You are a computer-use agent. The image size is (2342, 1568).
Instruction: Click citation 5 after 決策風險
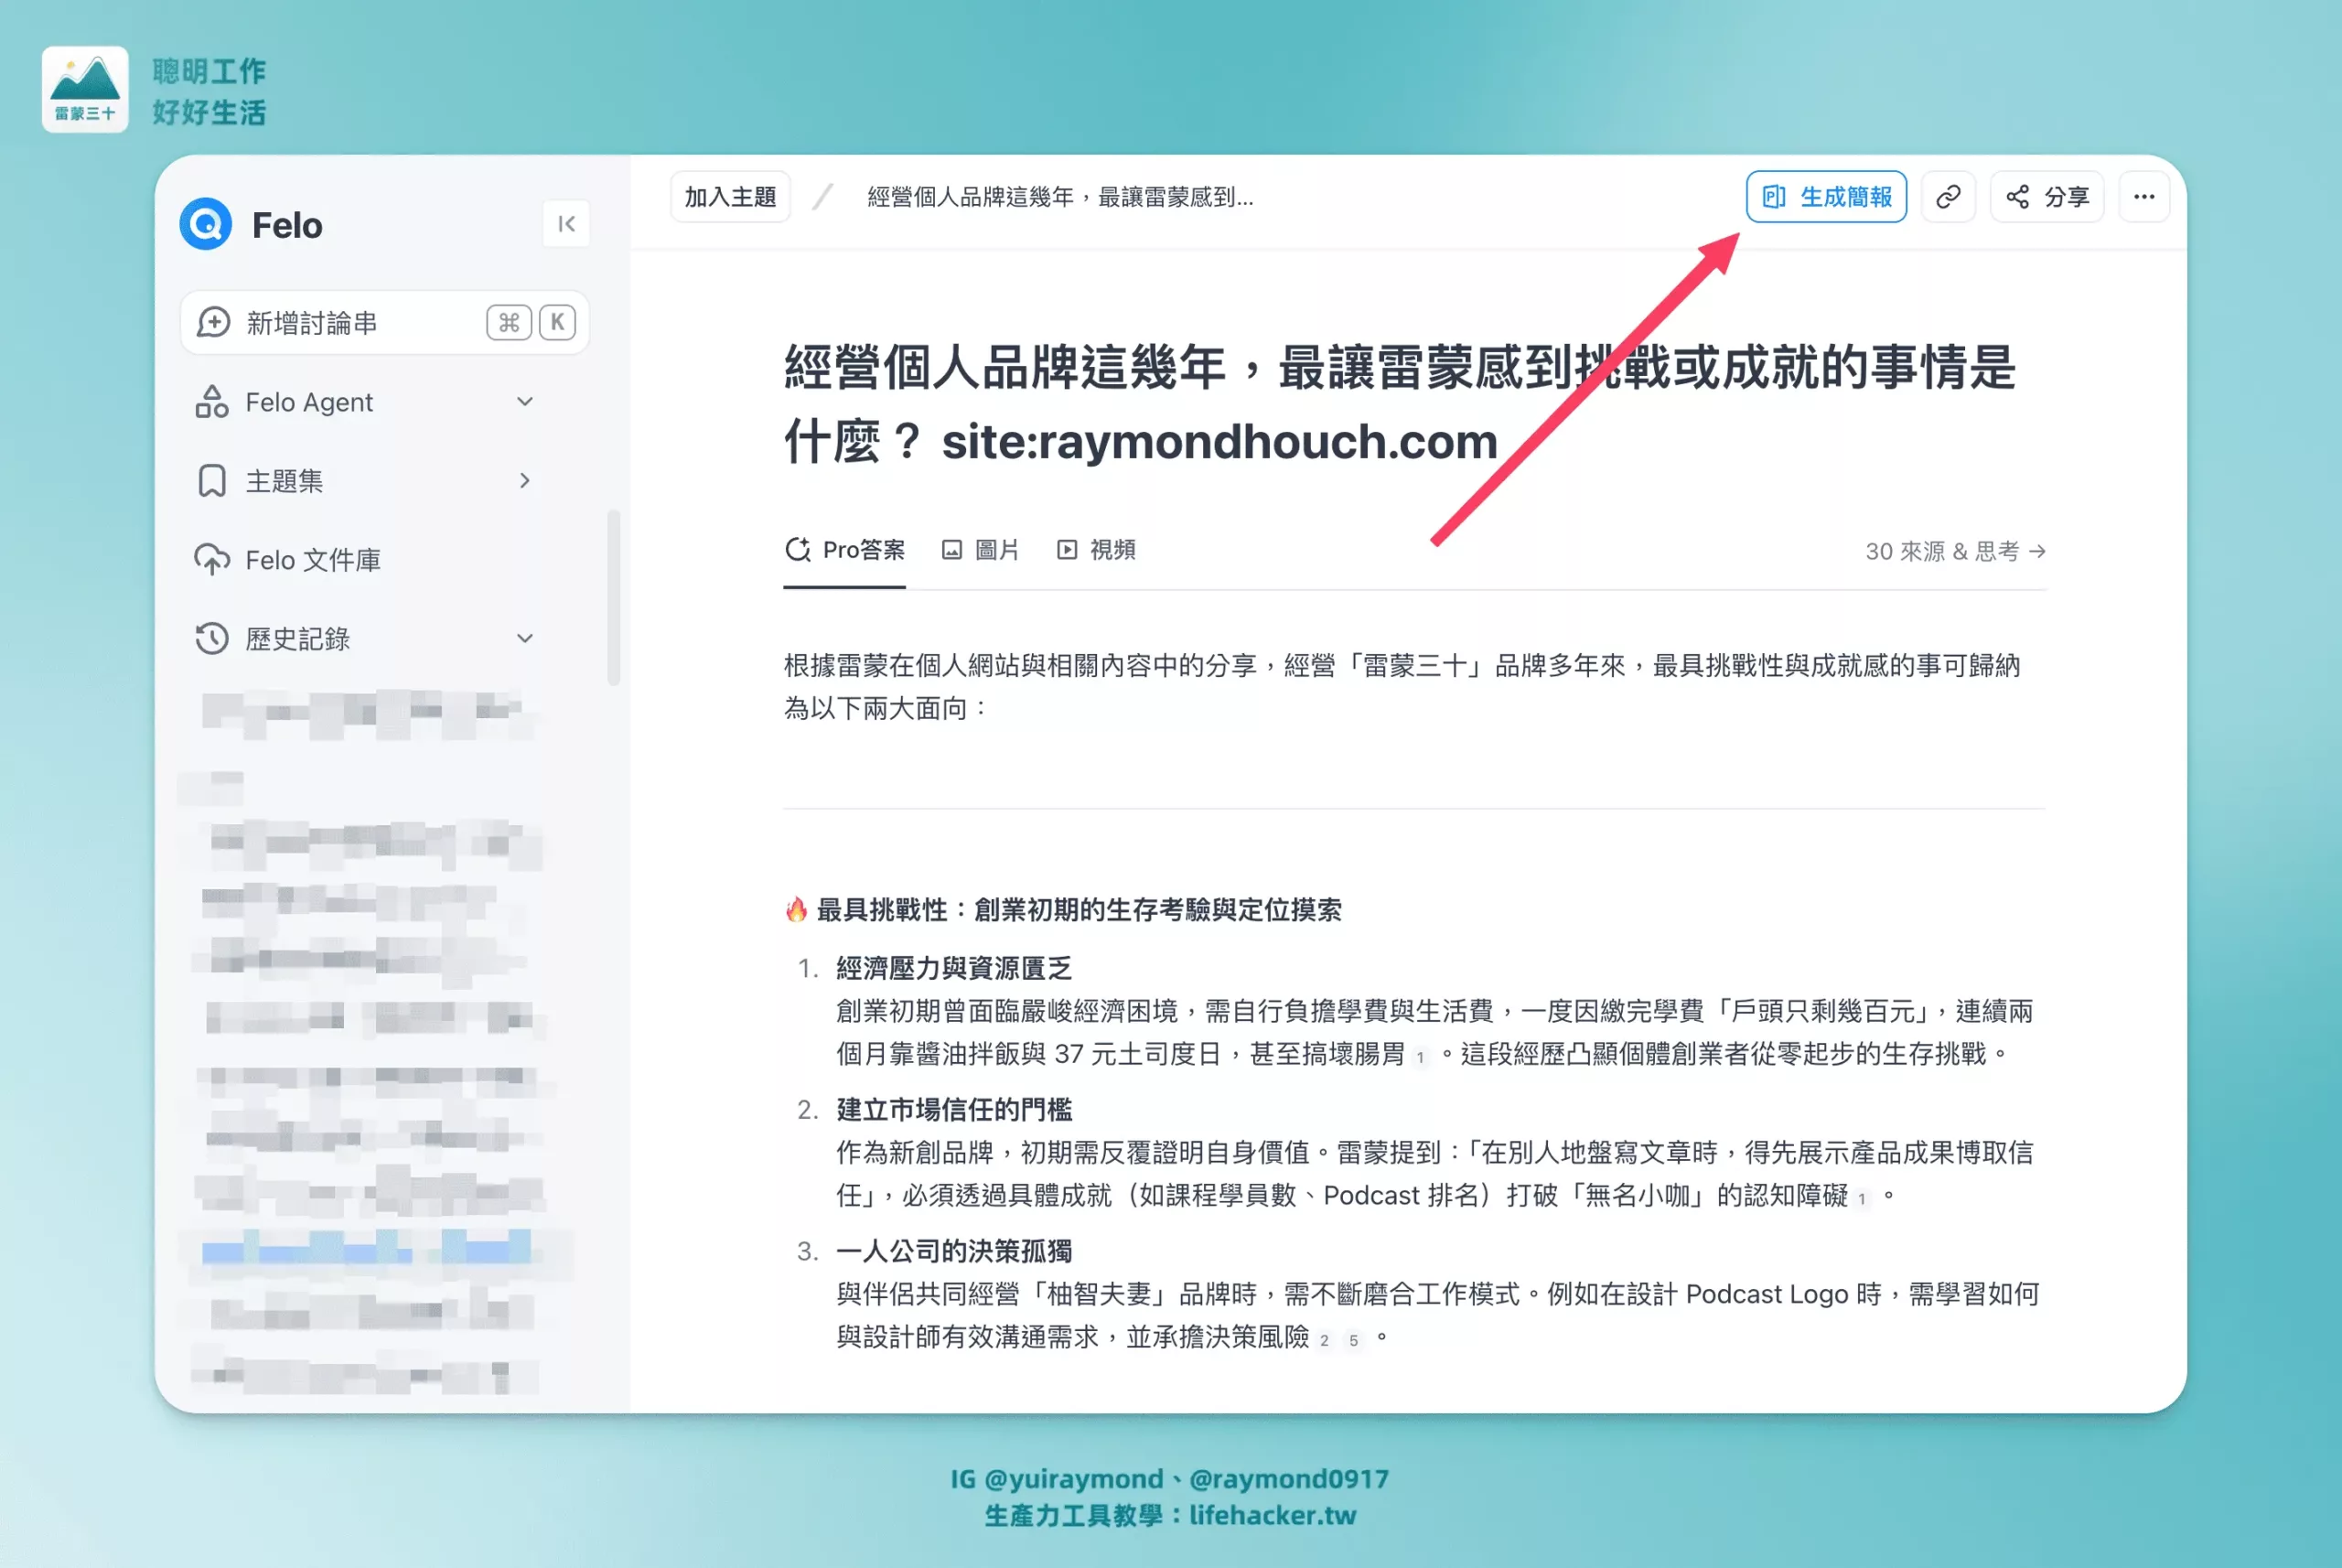pyautogui.click(x=1353, y=1340)
